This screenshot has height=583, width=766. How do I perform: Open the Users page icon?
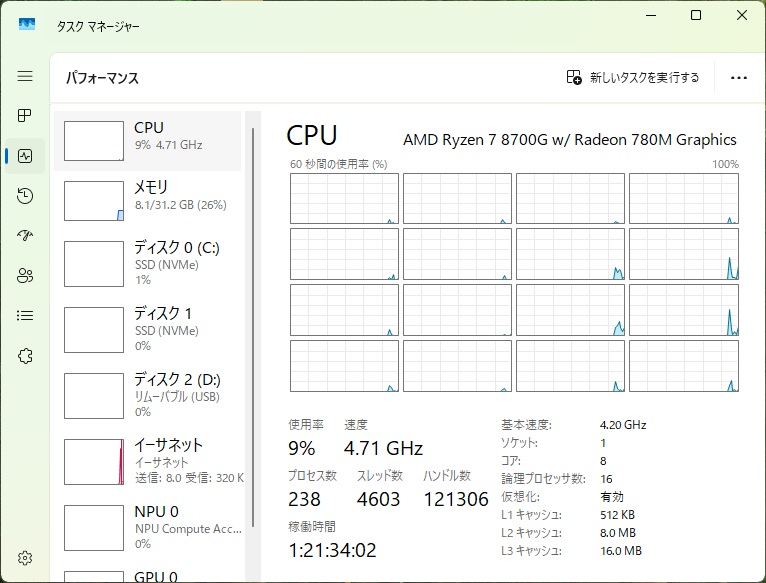click(x=25, y=276)
